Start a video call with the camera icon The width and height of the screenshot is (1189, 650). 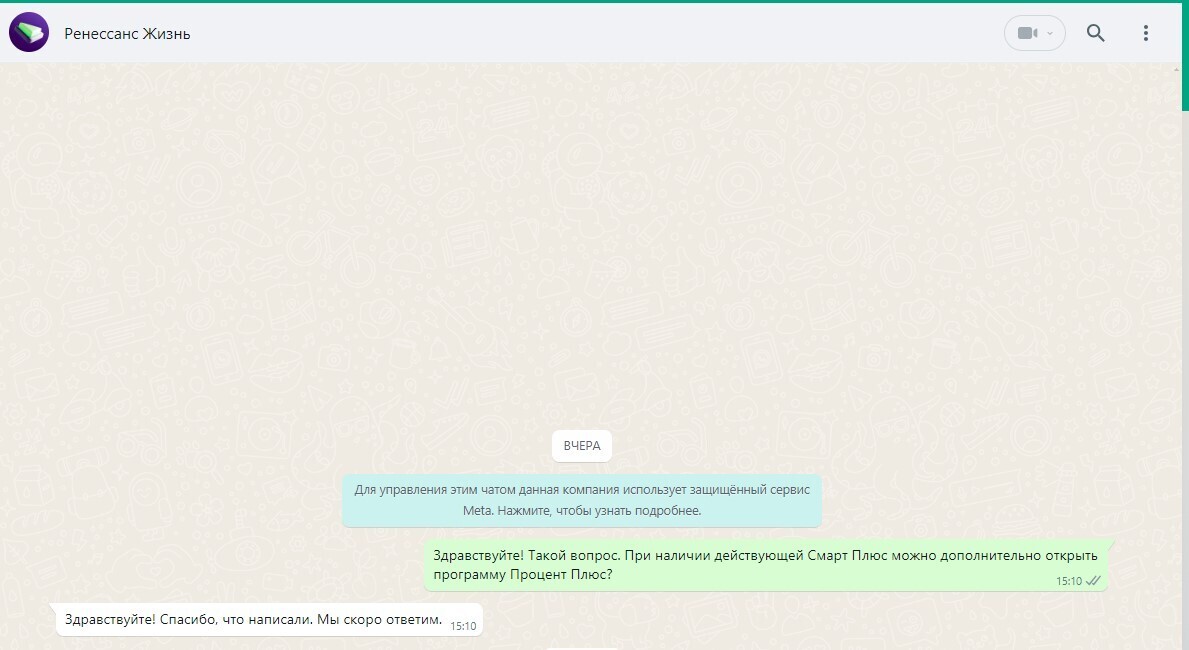tap(1026, 33)
